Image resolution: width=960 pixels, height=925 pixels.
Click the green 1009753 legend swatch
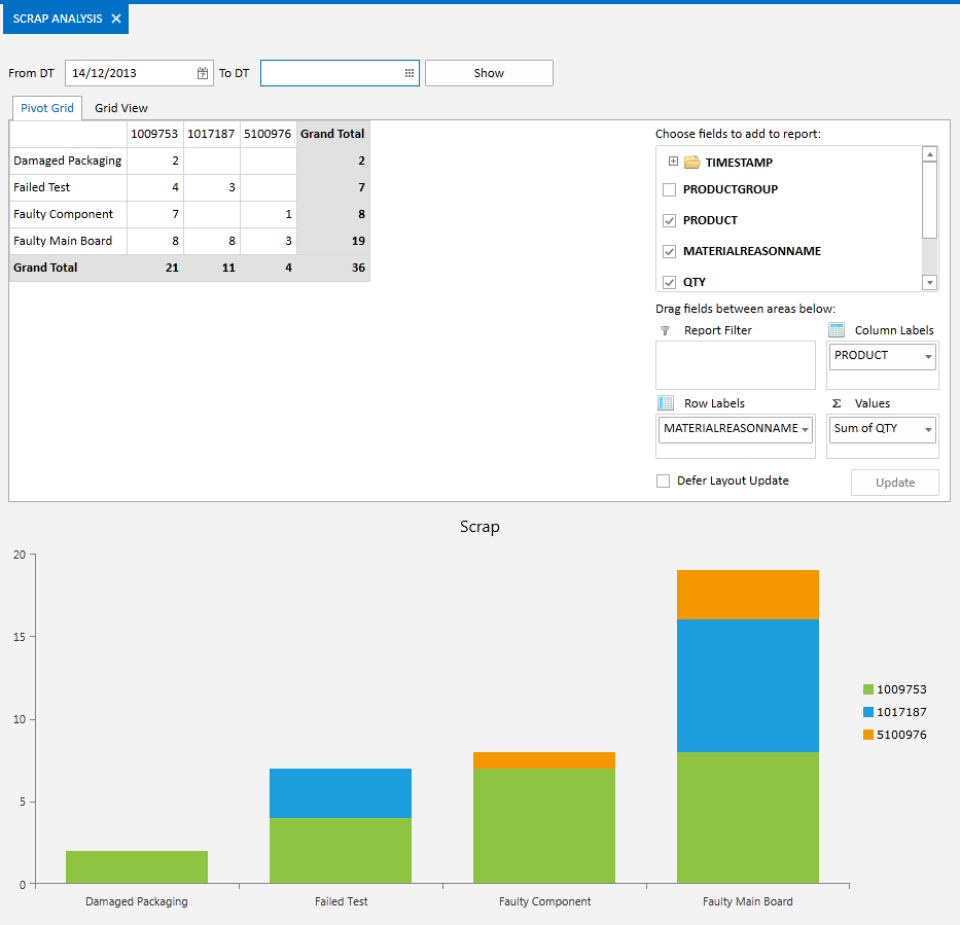868,689
